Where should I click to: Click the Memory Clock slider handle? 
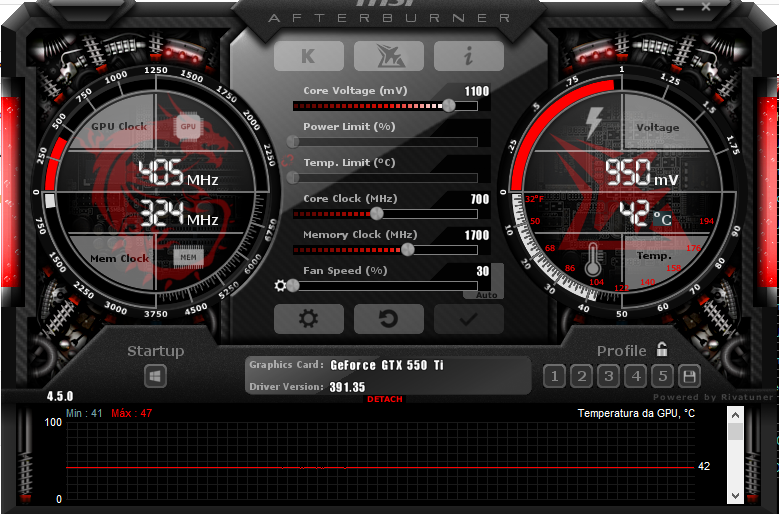click(x=407, y=249)
